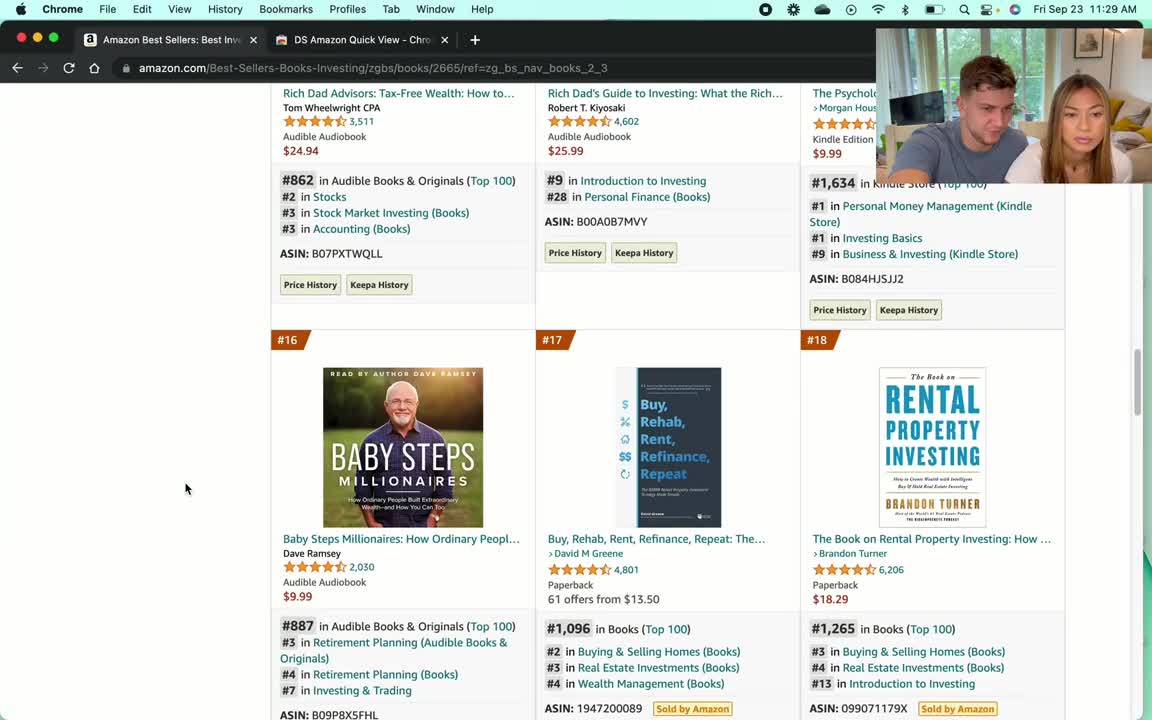Open the Wealth Management (Books) link
Image resolution: width=1152 pixels, height=720 pixels.
pyautogui.click(x=651, y=684)
